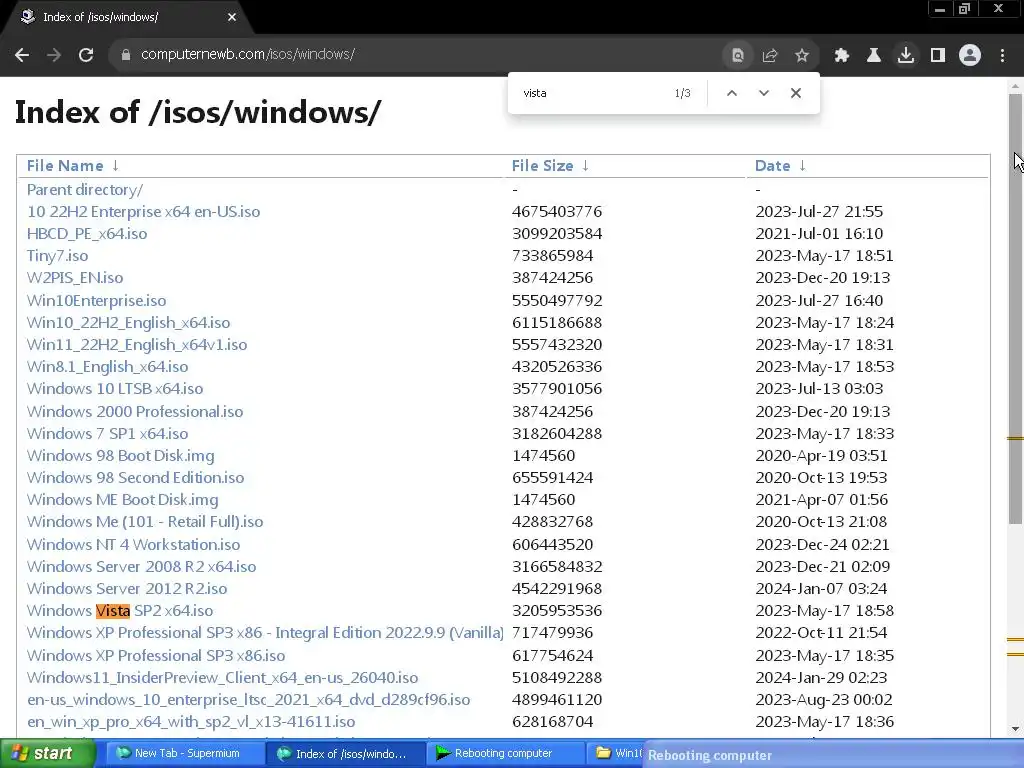Open Windows ME Boot Disk.img link
This screenshot has height=768, width=1024.
click(x=123, y=500)
